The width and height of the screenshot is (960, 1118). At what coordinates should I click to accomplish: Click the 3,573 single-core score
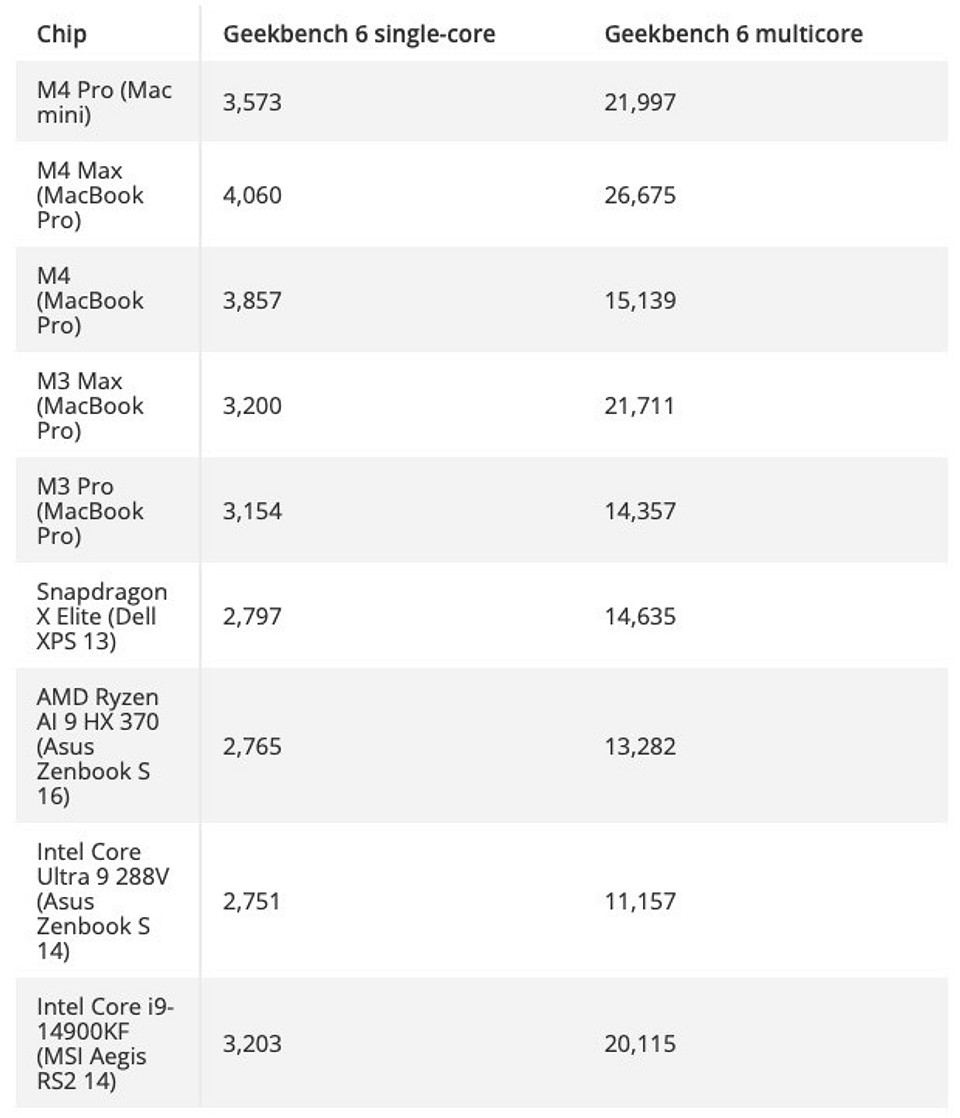coord(252,102)
